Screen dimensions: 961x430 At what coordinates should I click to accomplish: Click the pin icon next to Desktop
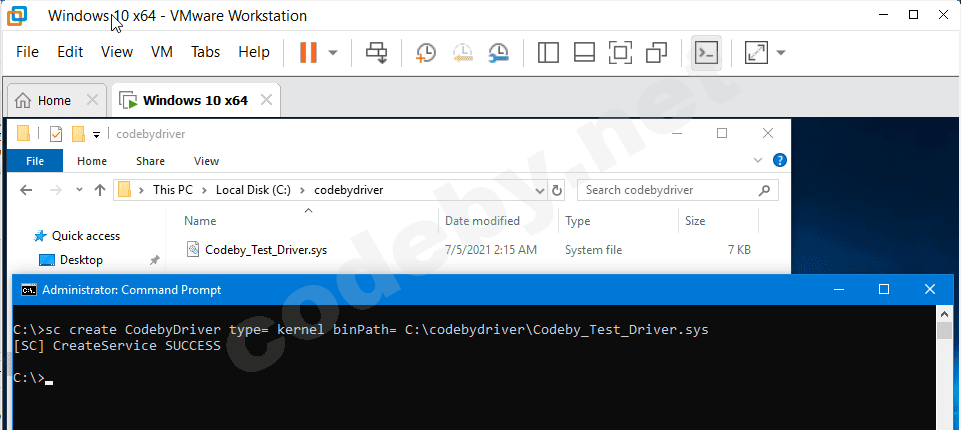coord(154,261)
